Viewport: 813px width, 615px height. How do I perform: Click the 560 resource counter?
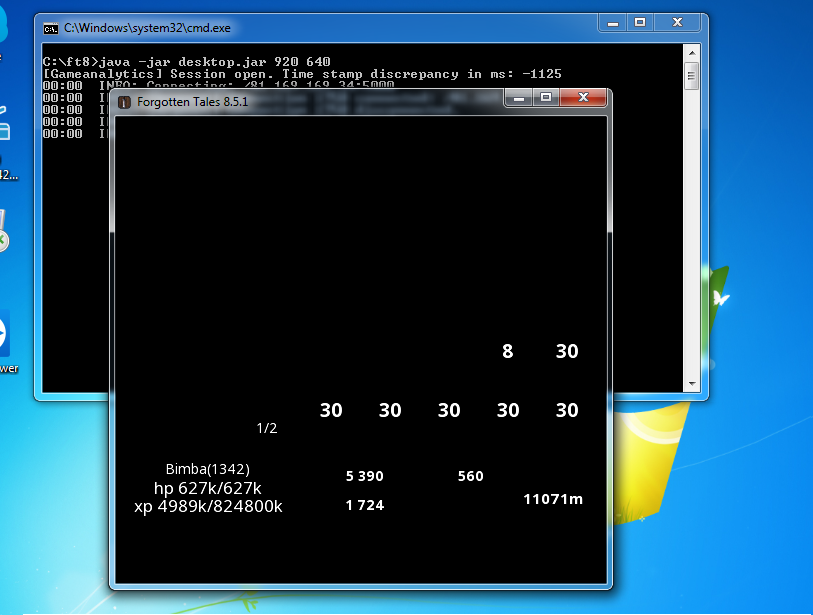pos(470,476)
